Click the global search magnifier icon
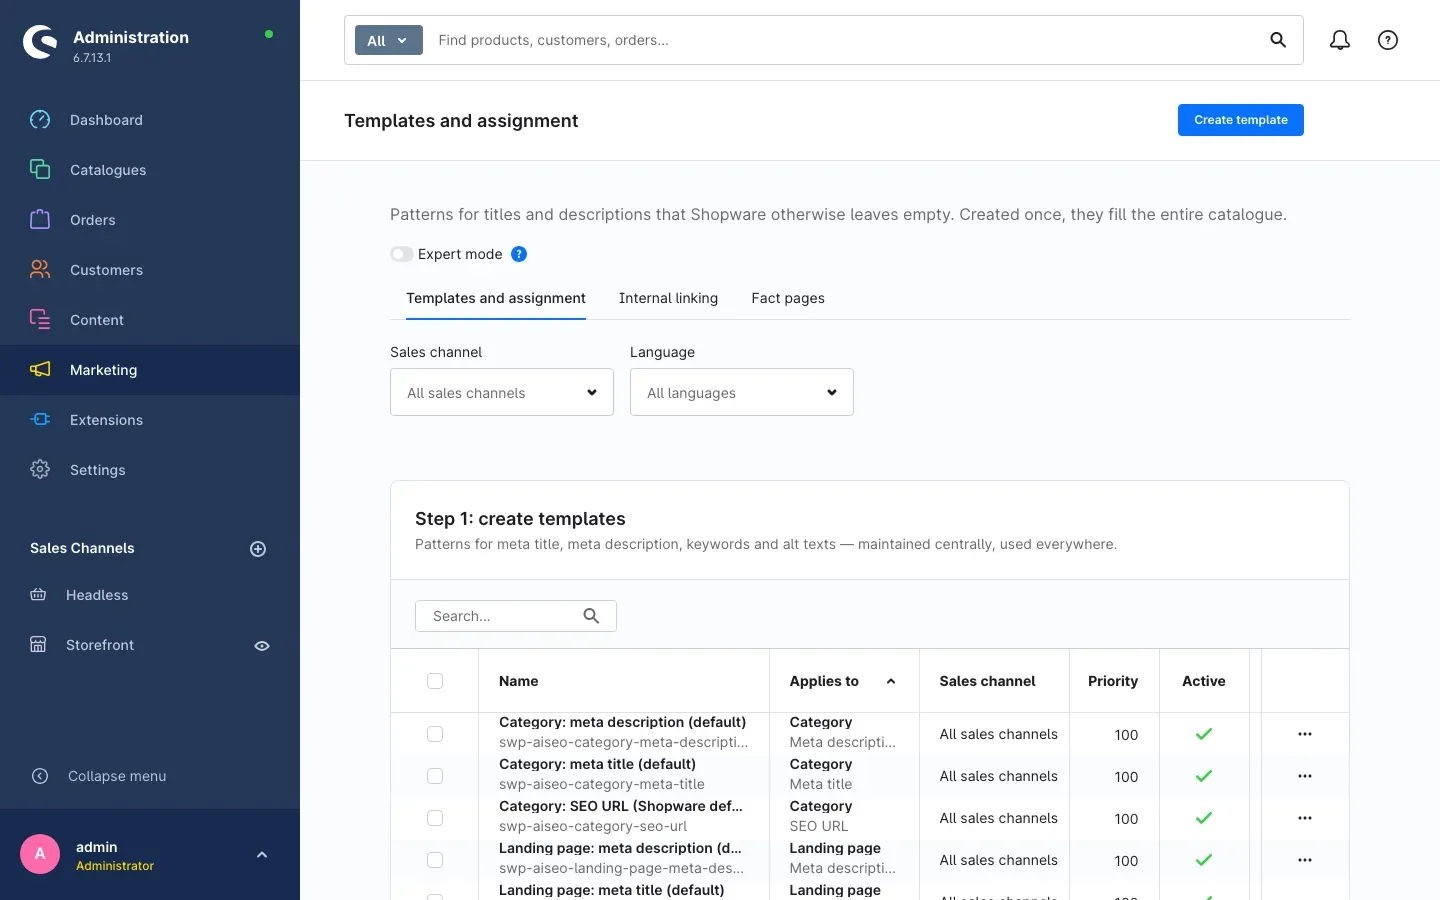This screenshot has width=1440, height=900. point(1278,40)
